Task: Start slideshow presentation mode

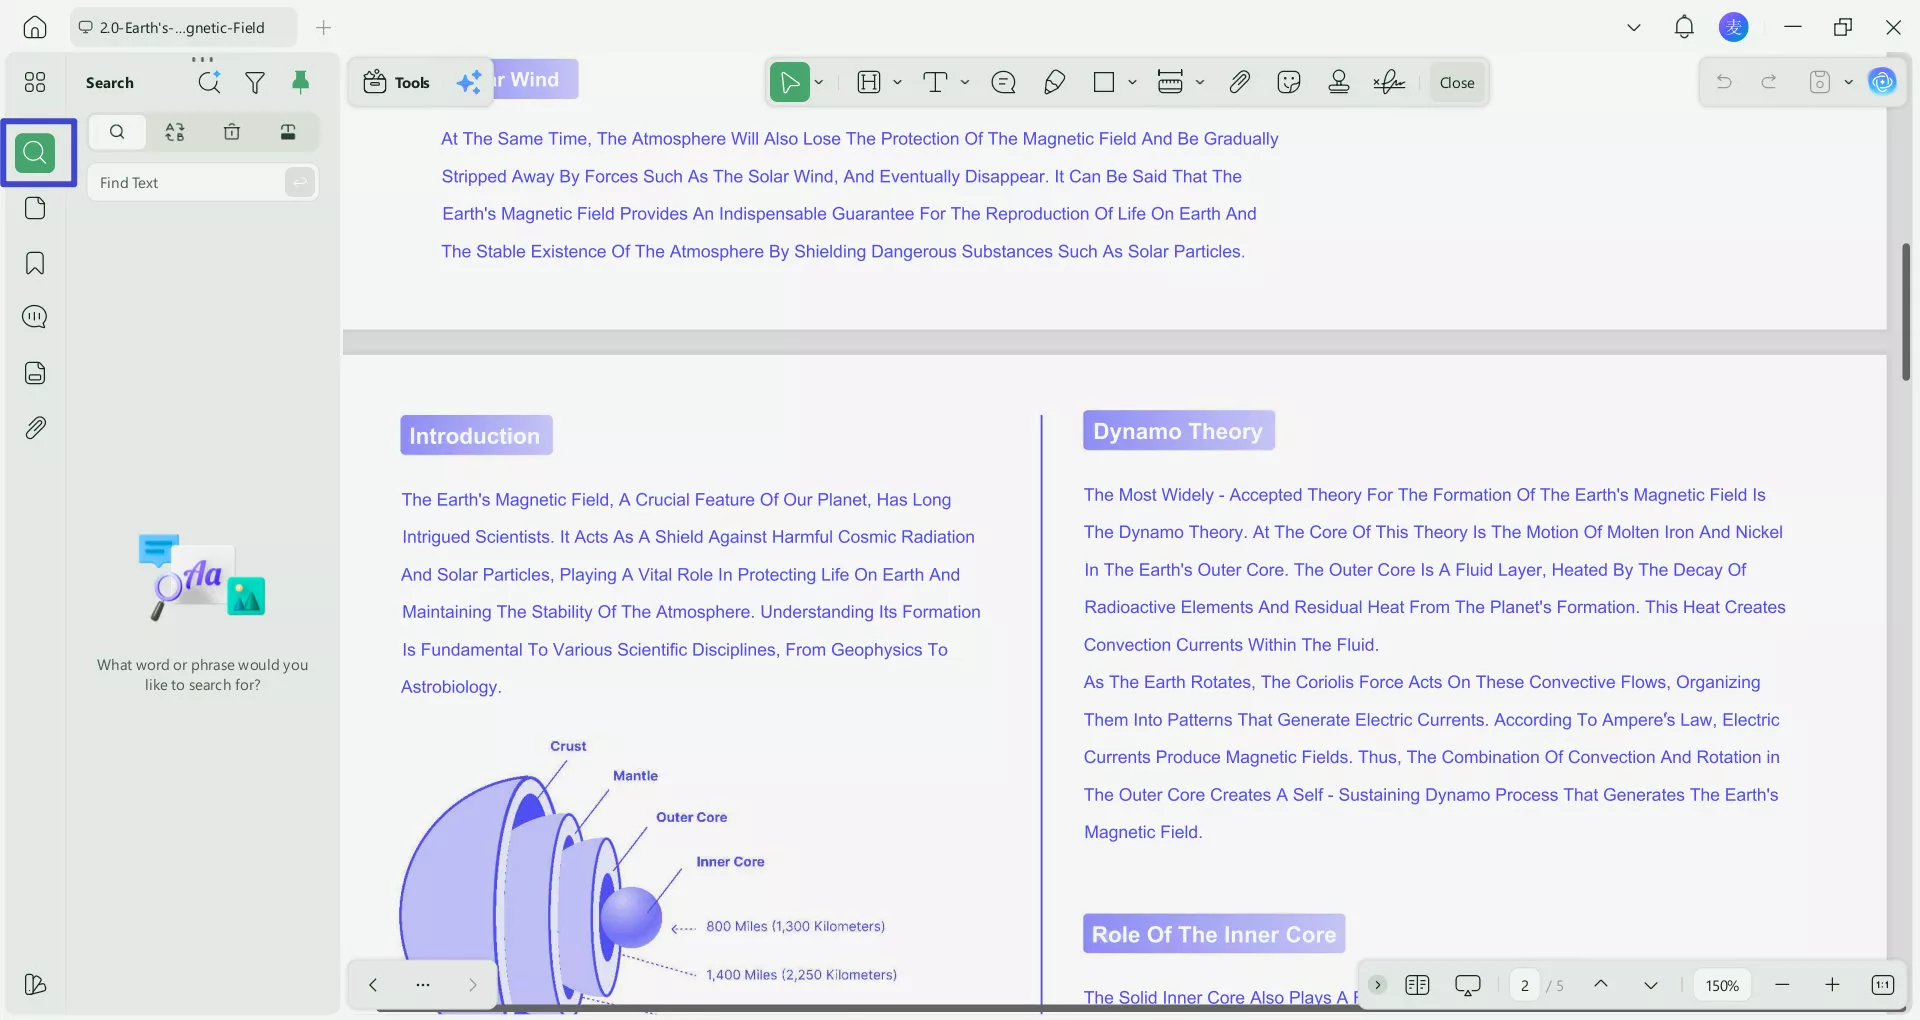Action: tap(1468, 985)
